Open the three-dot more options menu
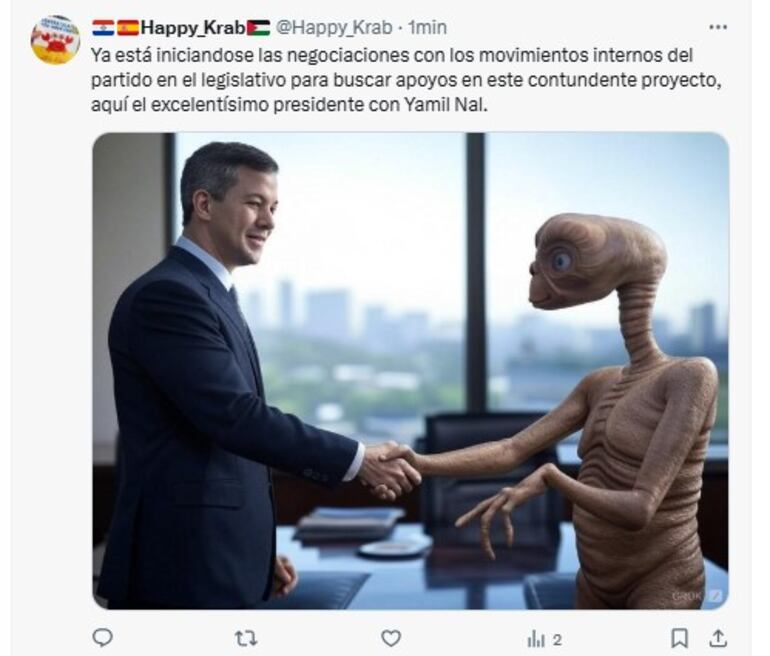This screenshot has height=656, width=770. pos(718,27)
